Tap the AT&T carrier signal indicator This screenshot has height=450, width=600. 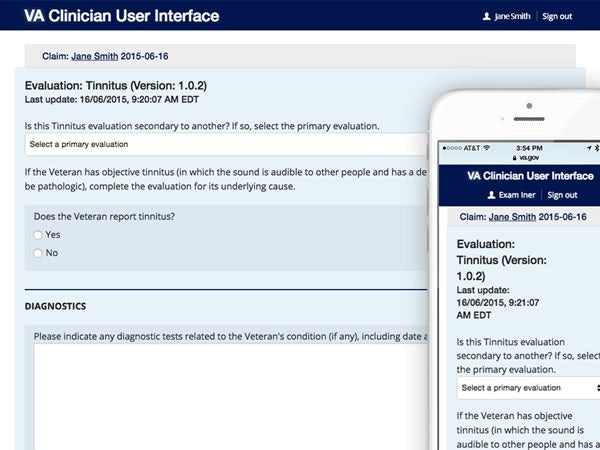461,148
